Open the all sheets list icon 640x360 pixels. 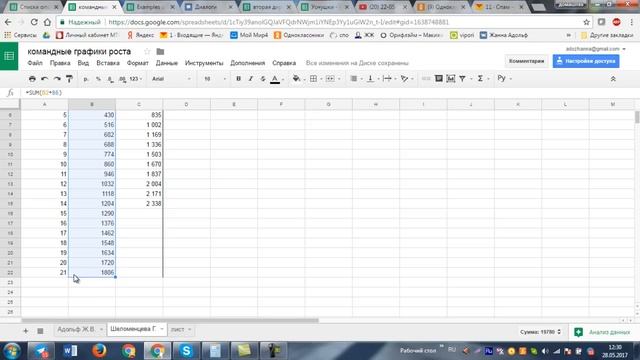click(x=40, y=331)
